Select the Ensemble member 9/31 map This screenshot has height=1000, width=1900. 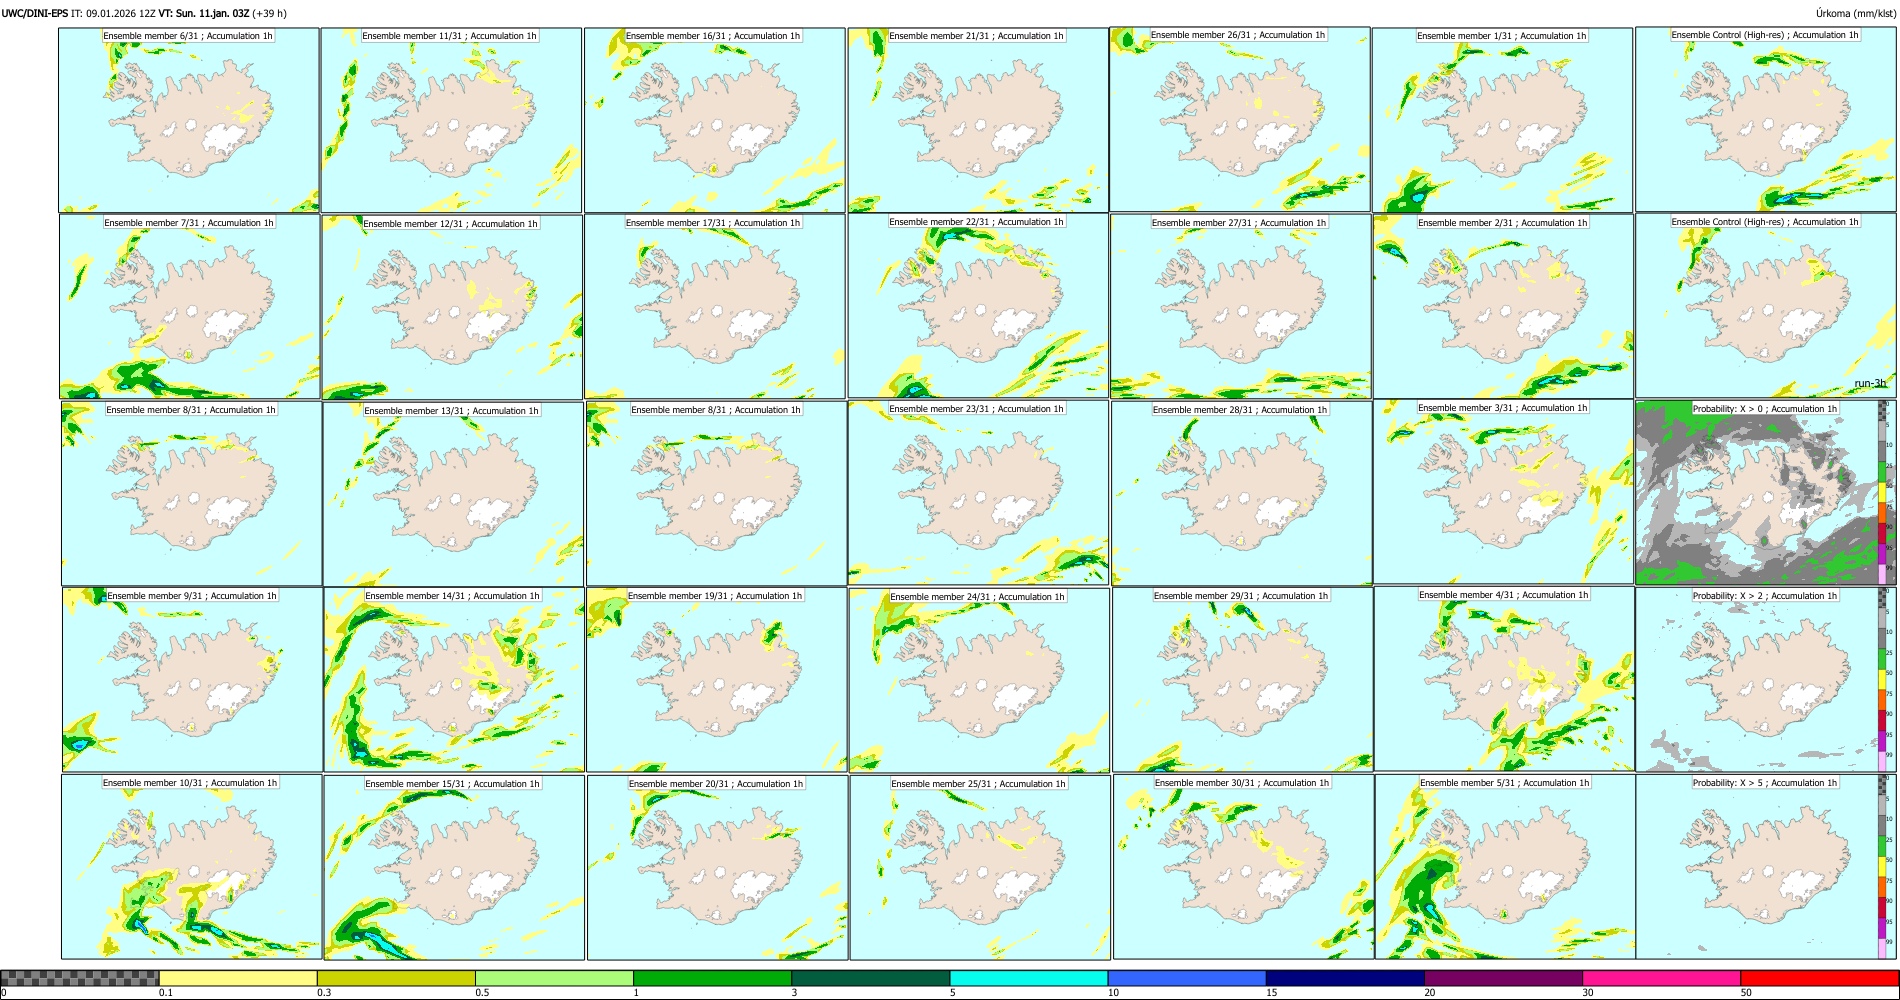pos(192,680)
